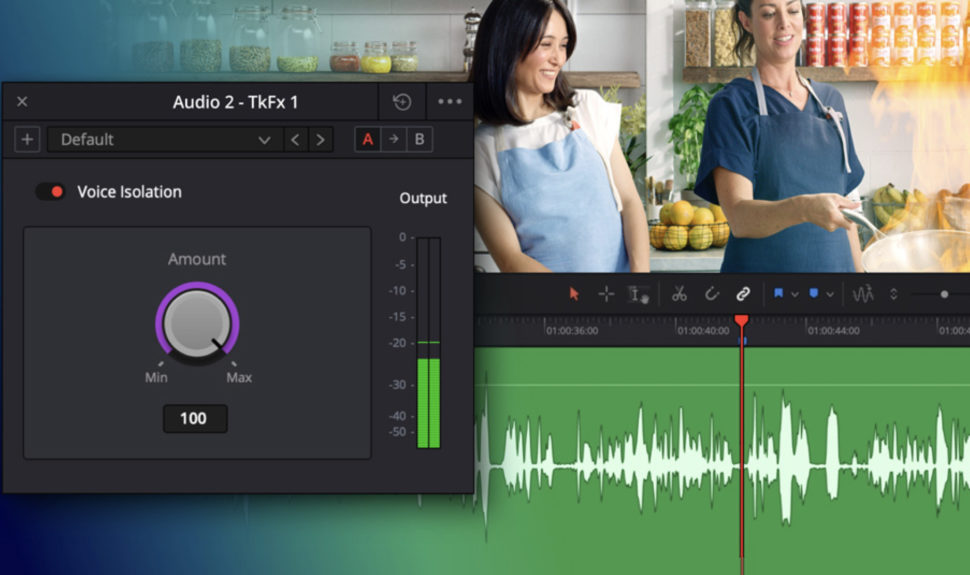Toggle the snapping magnet icon
The width and height of the screenshot is (970, 575).
coord(711,294)
